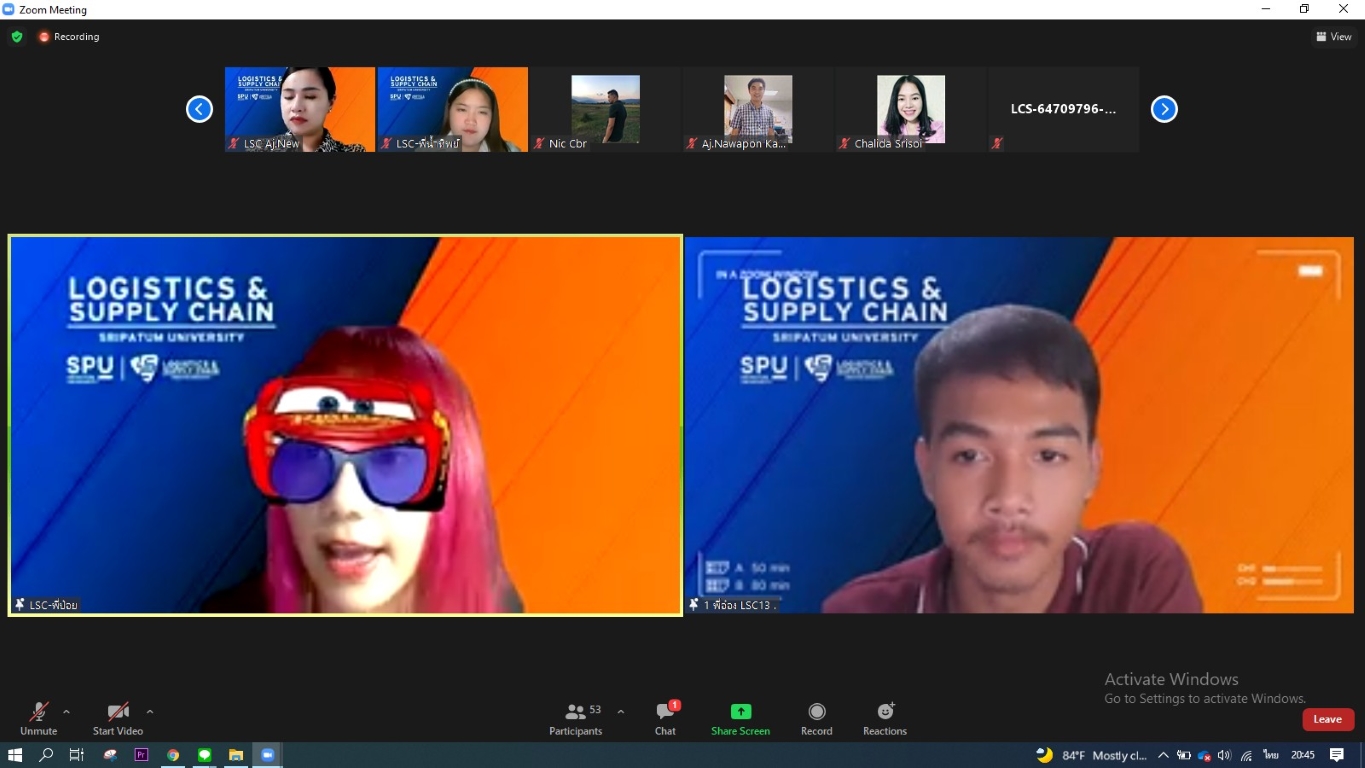Image resolution: width=1365 pixels, height=768 pixels.
Task: Click Share Screen
Action: coord(740,718)
